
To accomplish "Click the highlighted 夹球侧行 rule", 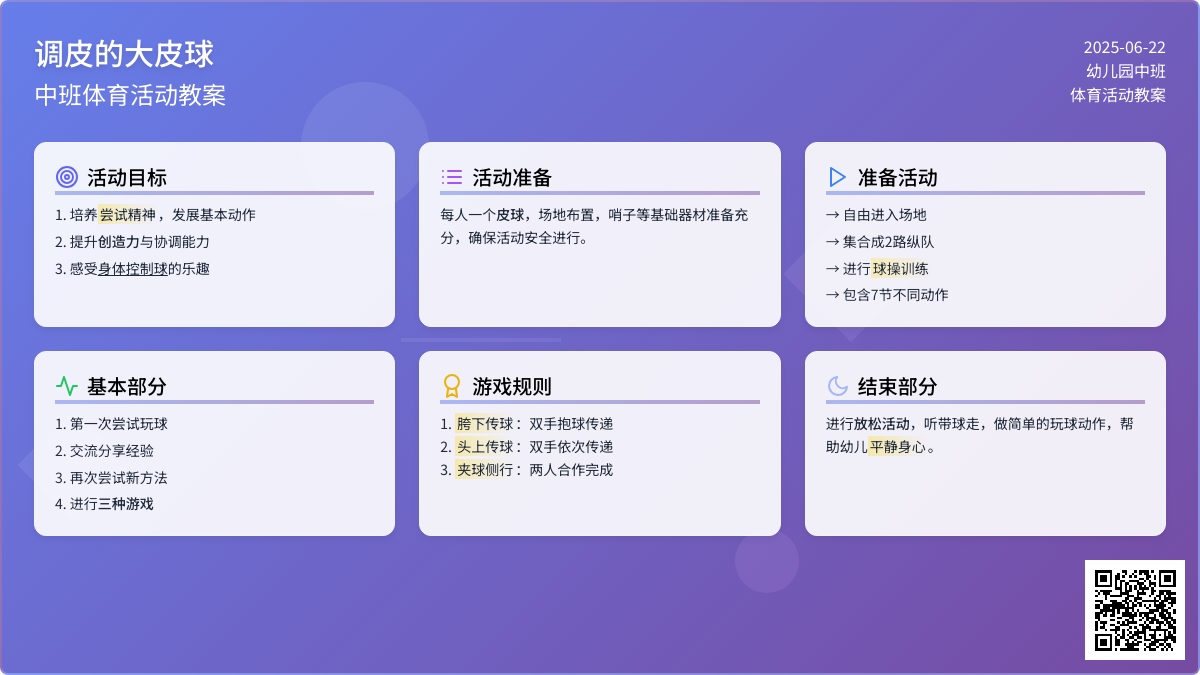I will point(485,469).
